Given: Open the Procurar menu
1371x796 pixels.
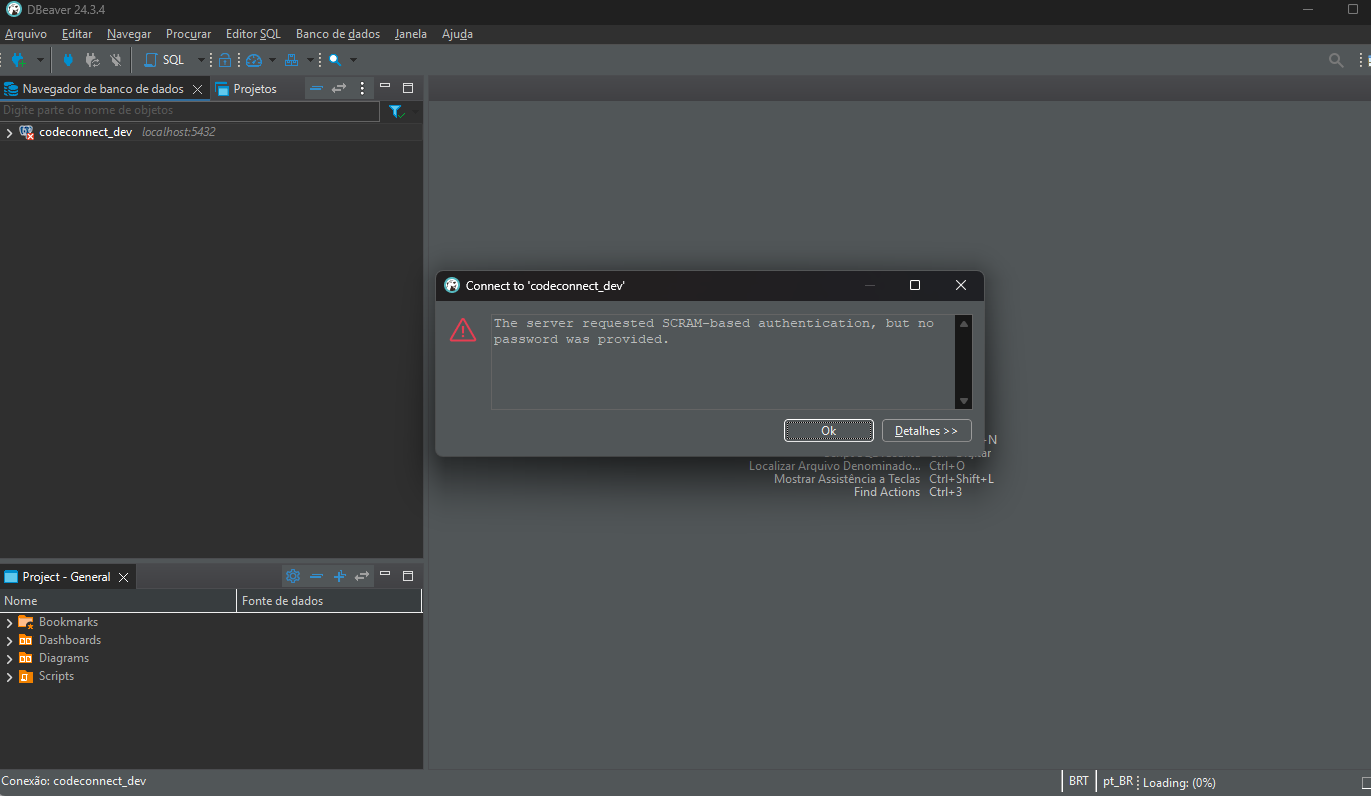Looking at the screenshot, I should [x=189, y=34].
